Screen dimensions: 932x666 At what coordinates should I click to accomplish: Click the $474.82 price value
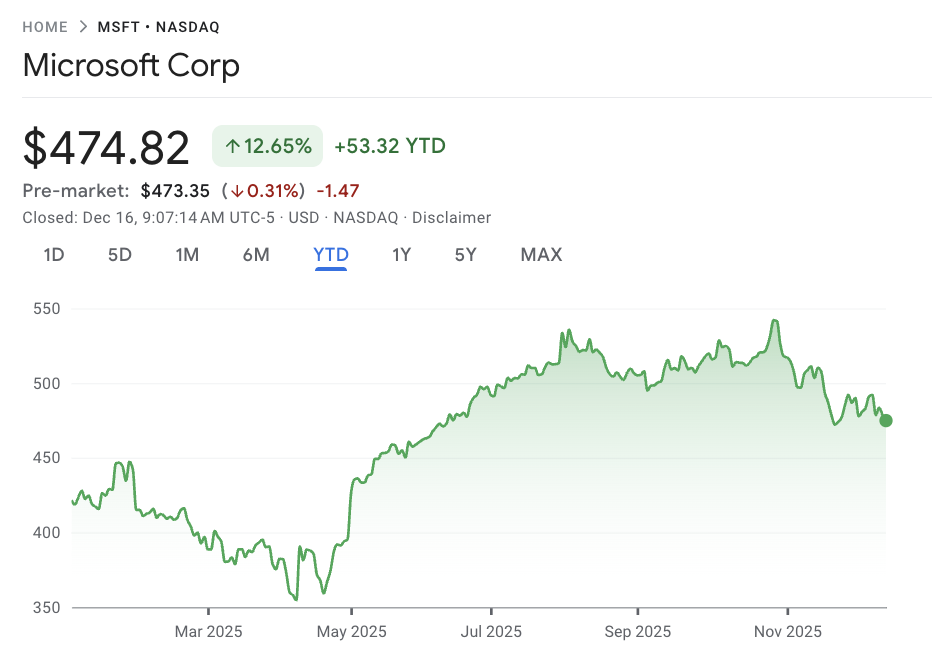tap(106, 148)
